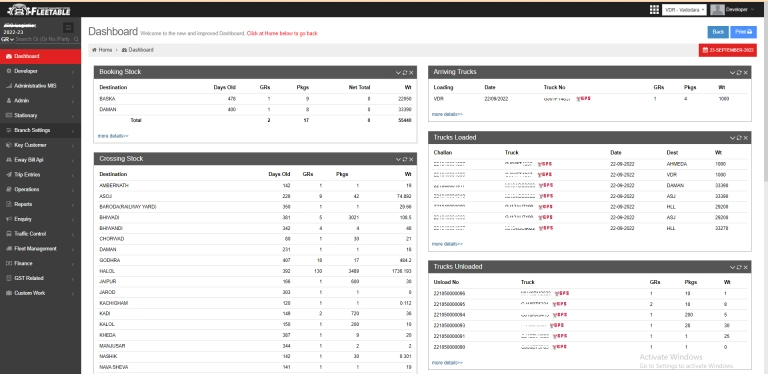This screenshot has height=374, width=768.
Task: Open the Developer user menu
Action: pos(732,10)
